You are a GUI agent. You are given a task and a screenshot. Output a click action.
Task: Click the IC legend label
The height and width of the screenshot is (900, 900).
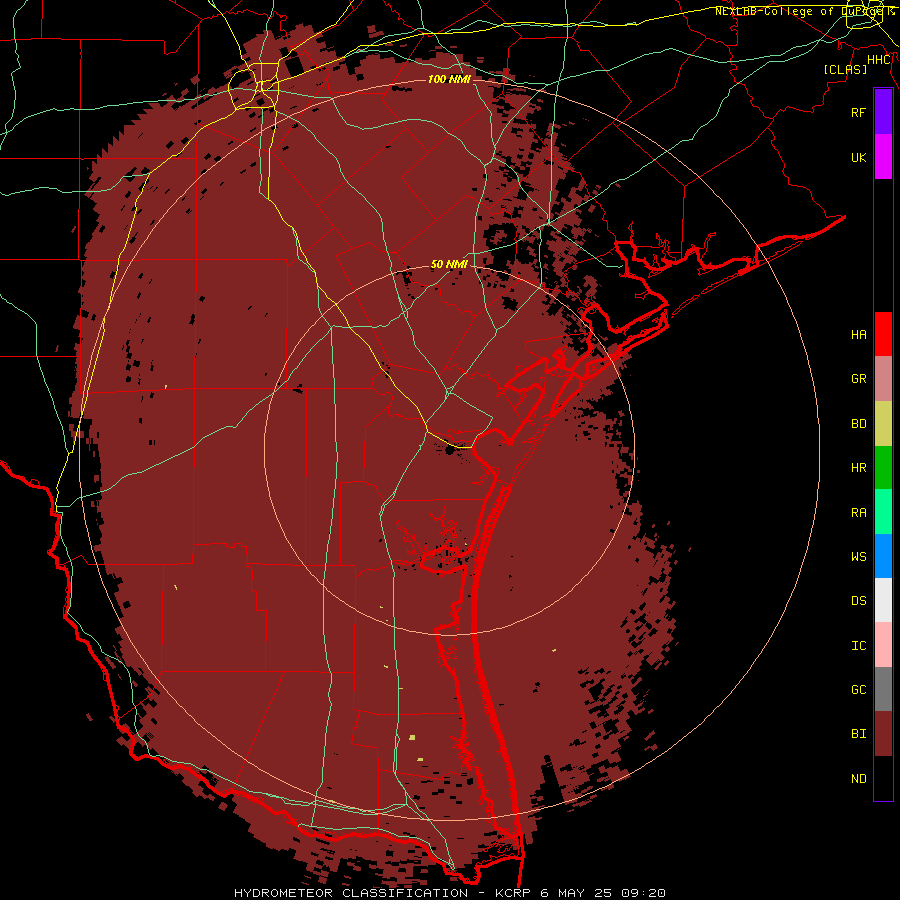coord(858,646)
